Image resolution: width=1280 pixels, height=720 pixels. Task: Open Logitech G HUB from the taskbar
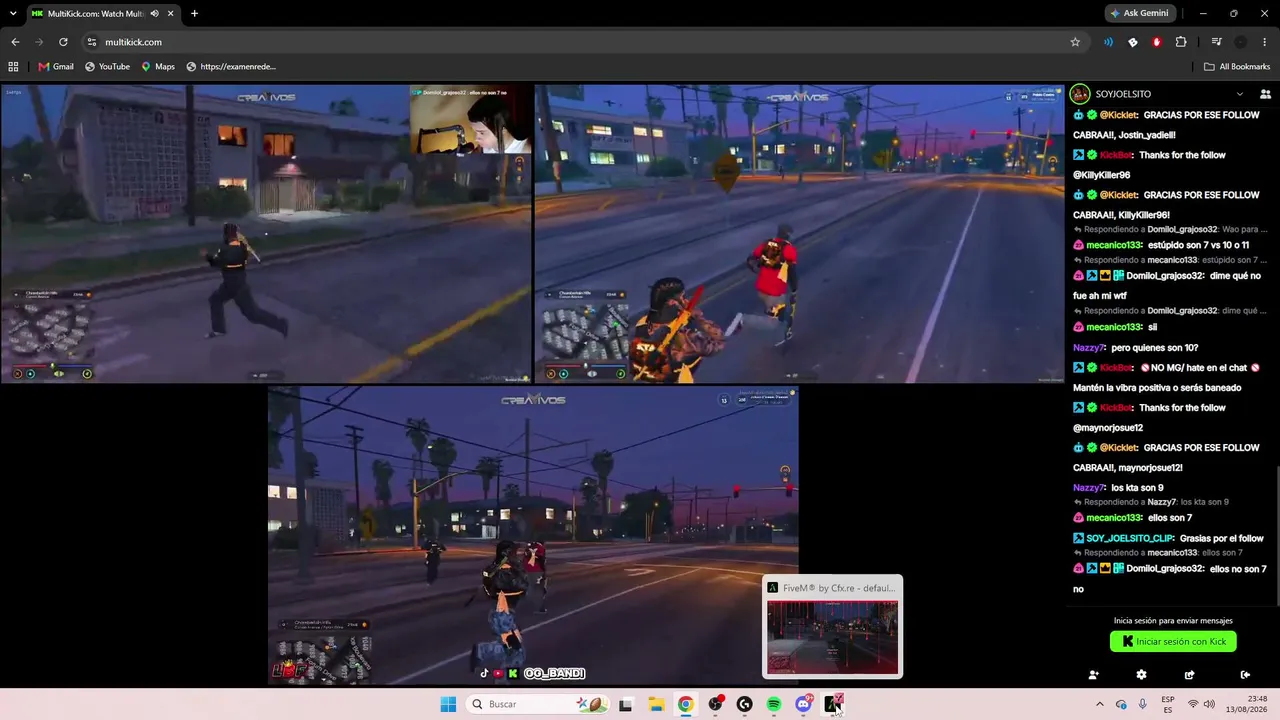[x=744, y=704]
